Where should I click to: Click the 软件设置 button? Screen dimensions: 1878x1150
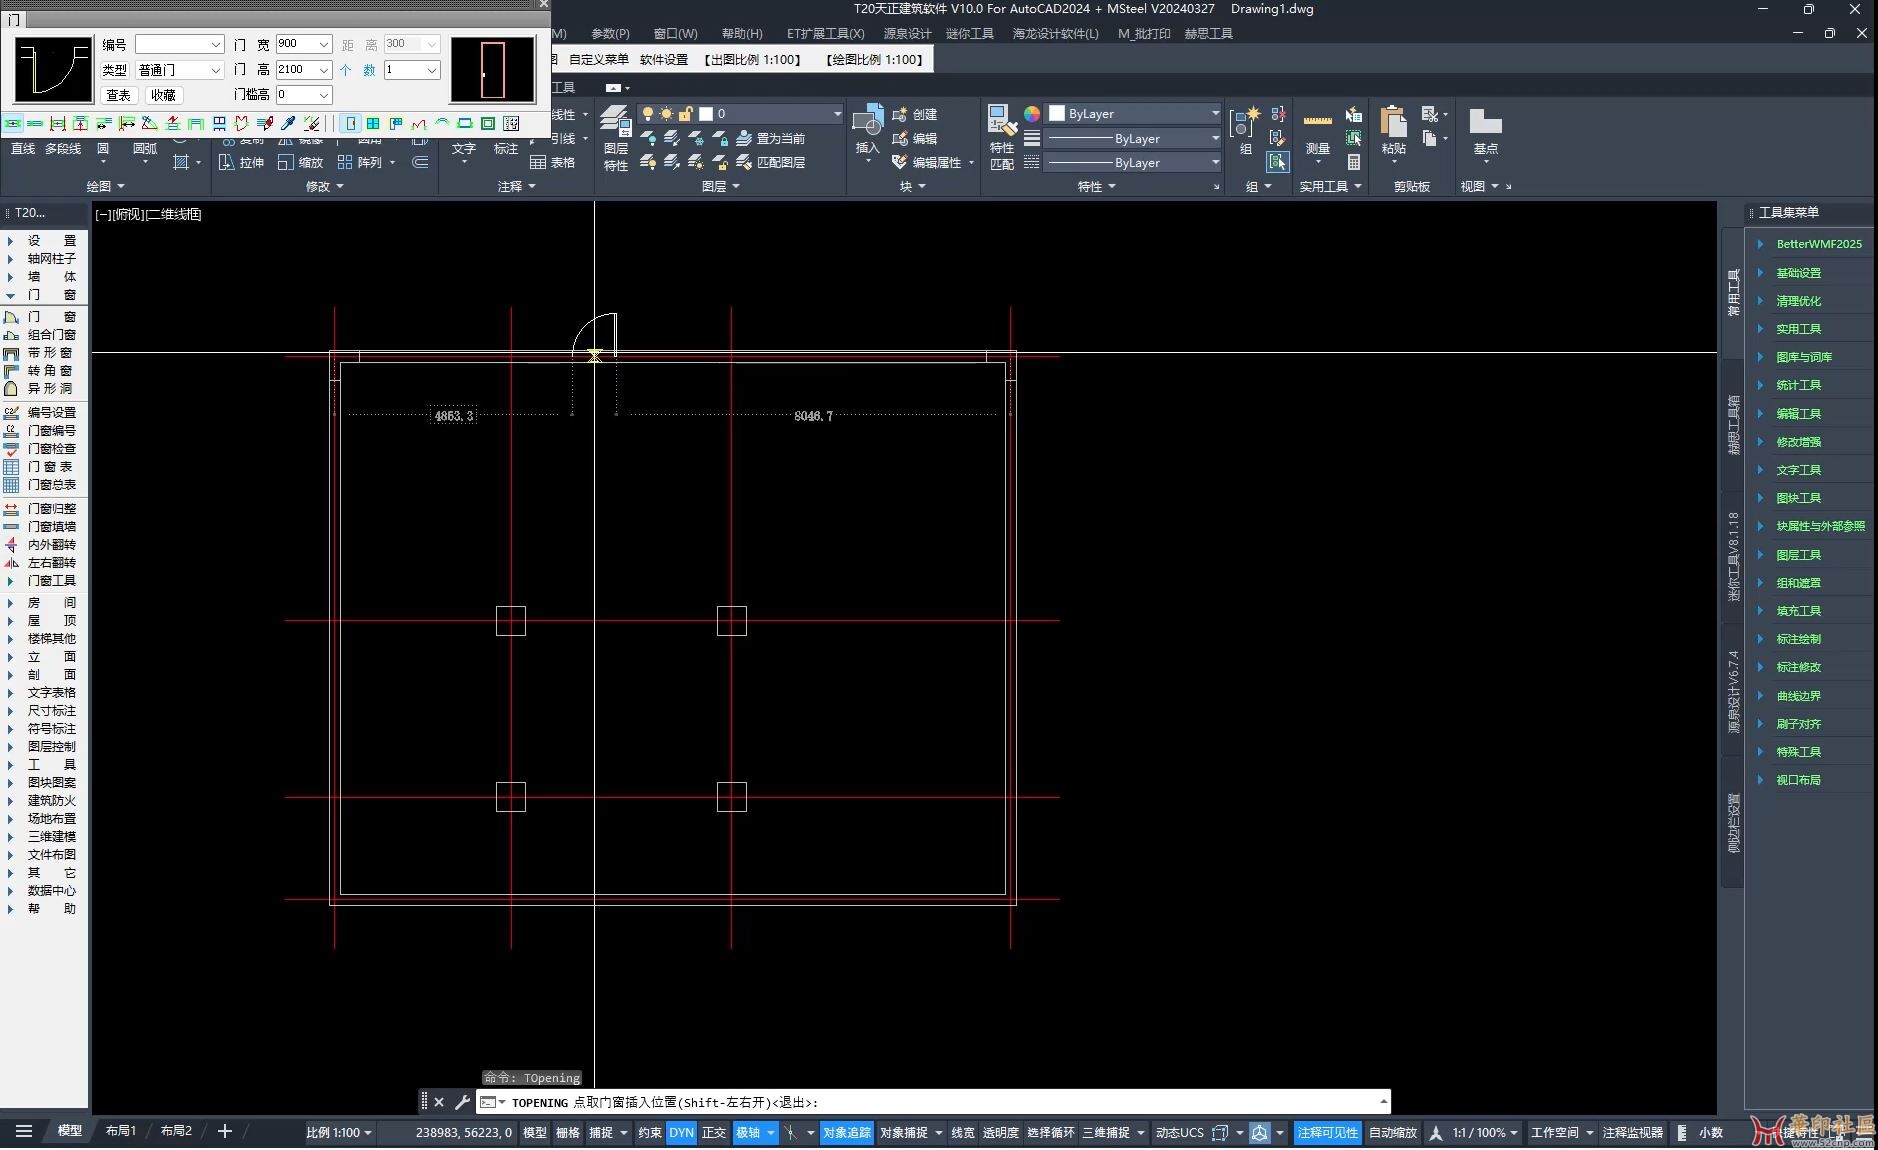click(x=664, y=60)
